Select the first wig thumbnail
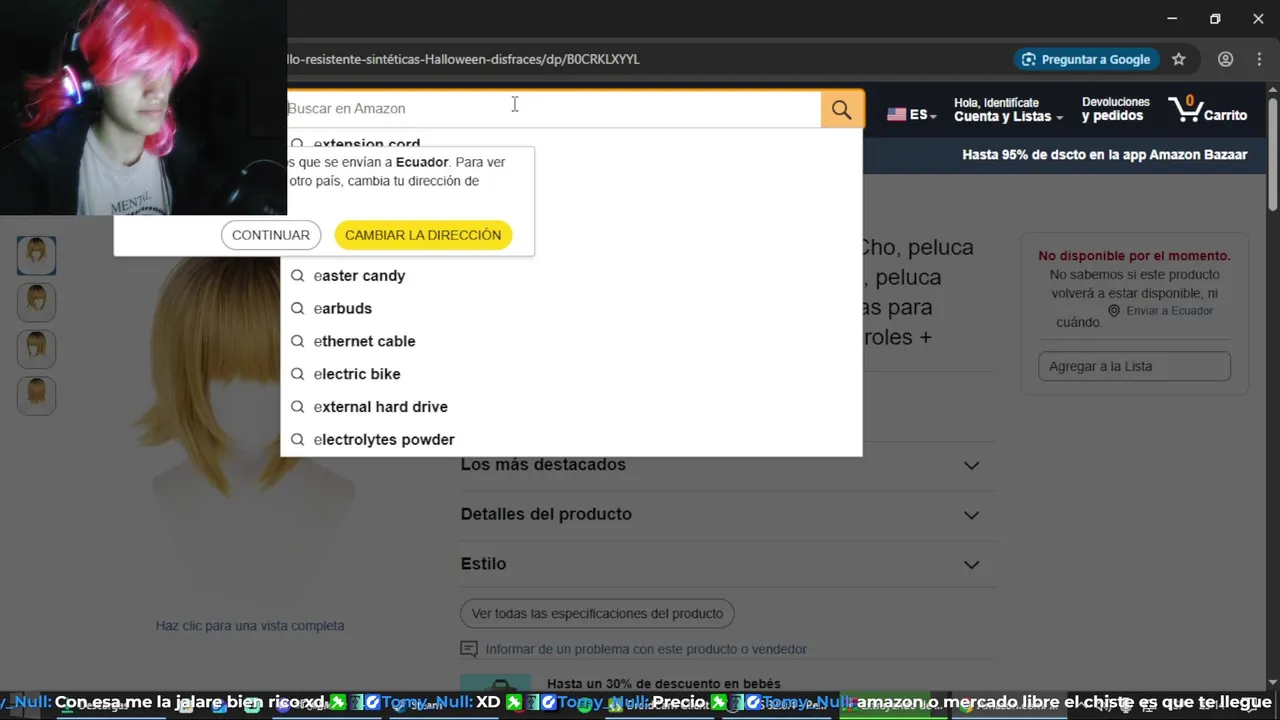Screen dimensions: 1280x720 coord(36,256)
